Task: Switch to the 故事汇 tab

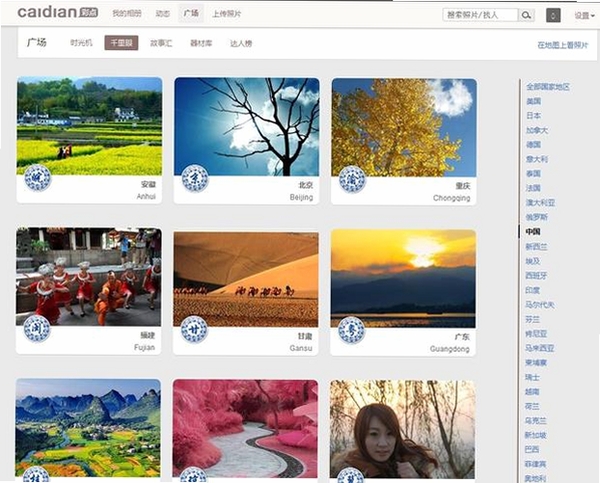Action: tap(161, 43)
